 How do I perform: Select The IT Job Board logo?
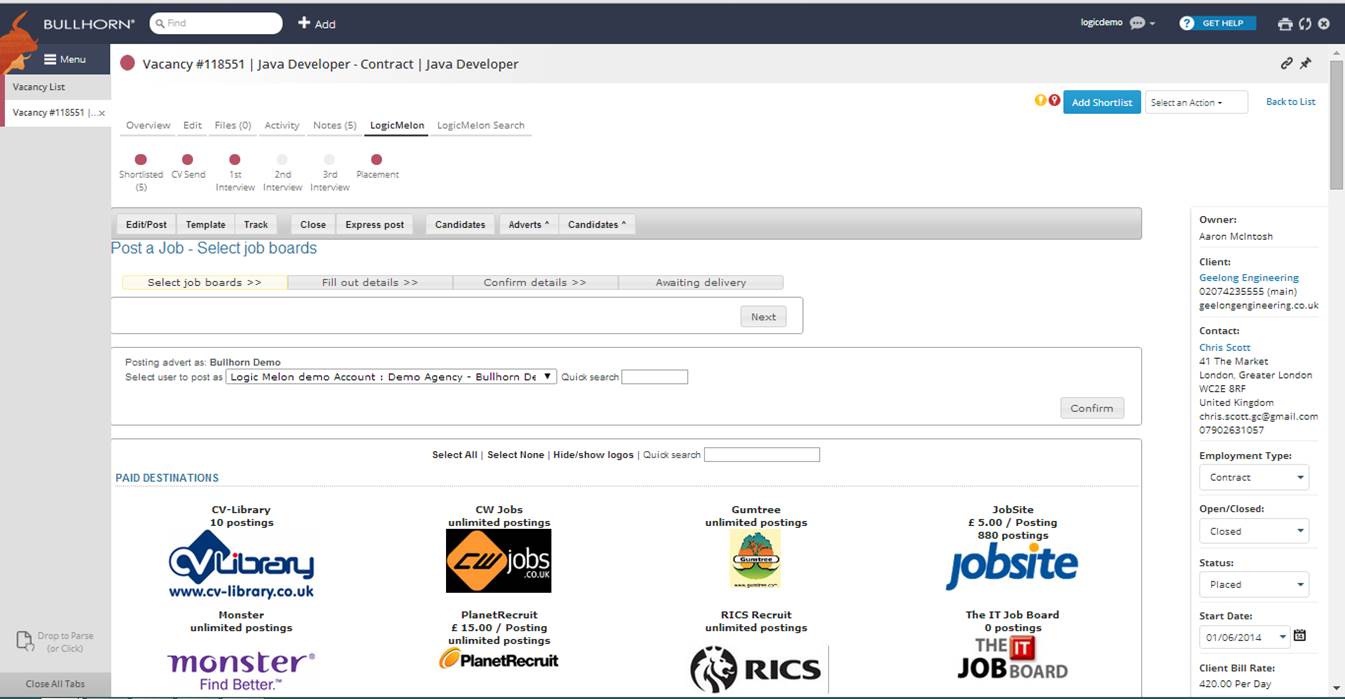[1012, 658]
